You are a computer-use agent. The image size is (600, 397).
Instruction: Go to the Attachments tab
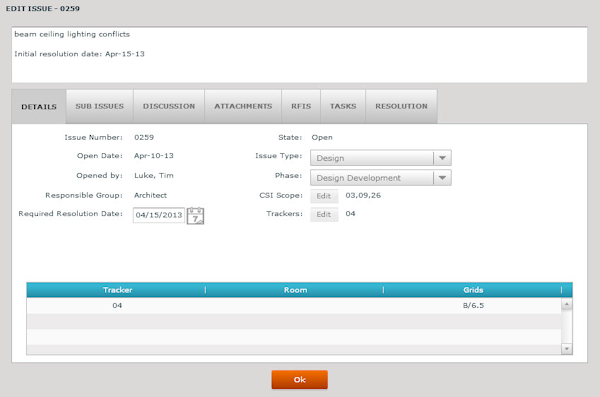pyautogui.click(x=243, y=106)
